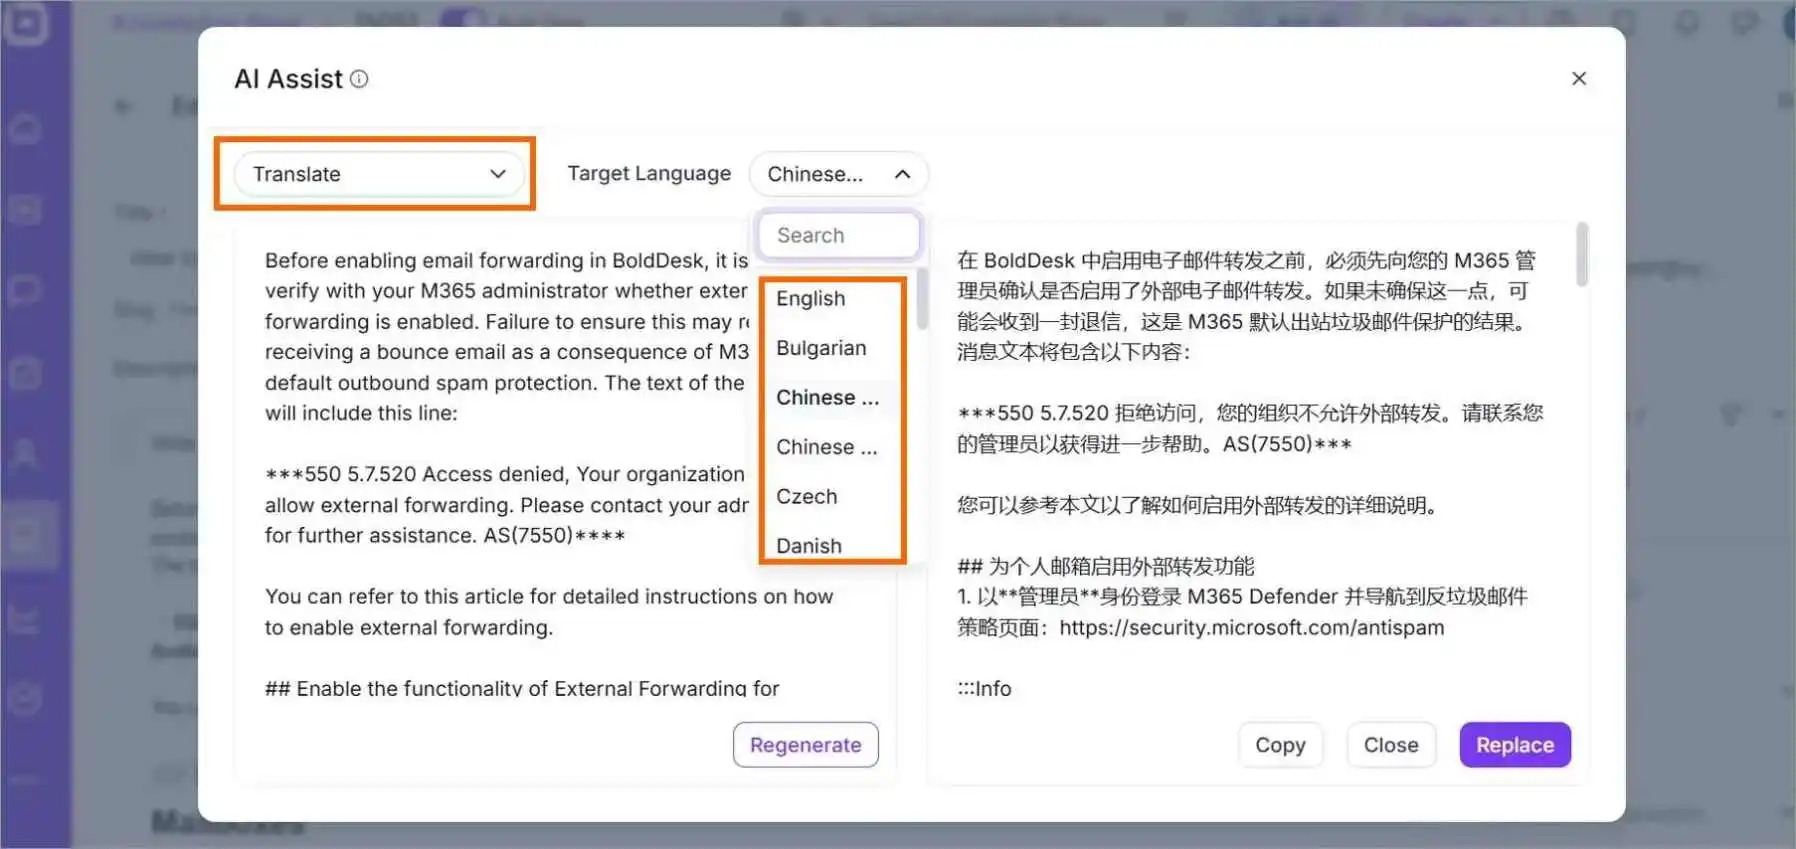Click the 'Target Language' label
The height and width of the screenshot is (849, 1796).
[649, 173]
